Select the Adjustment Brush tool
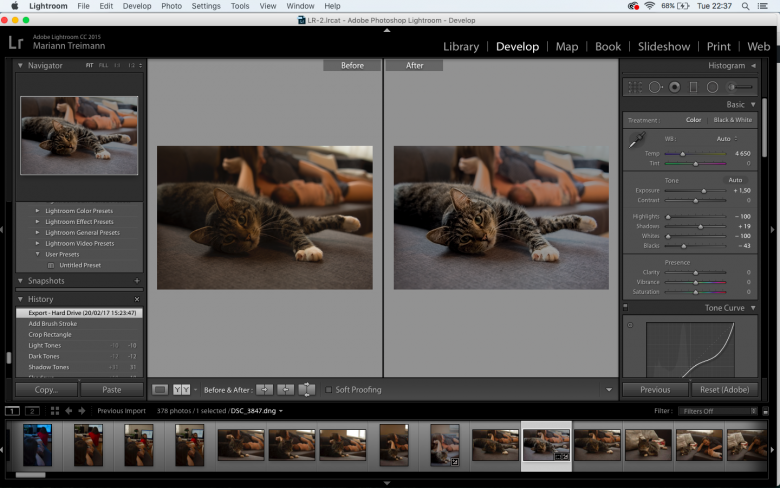This screenshot has width=780, height=488. pos(740,87)
